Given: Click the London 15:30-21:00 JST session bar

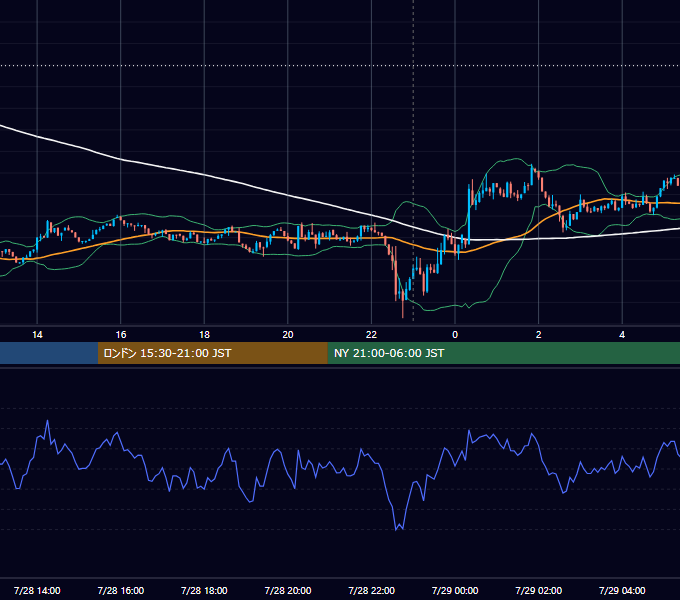Looking at the screenshot, I should (212, 353).
